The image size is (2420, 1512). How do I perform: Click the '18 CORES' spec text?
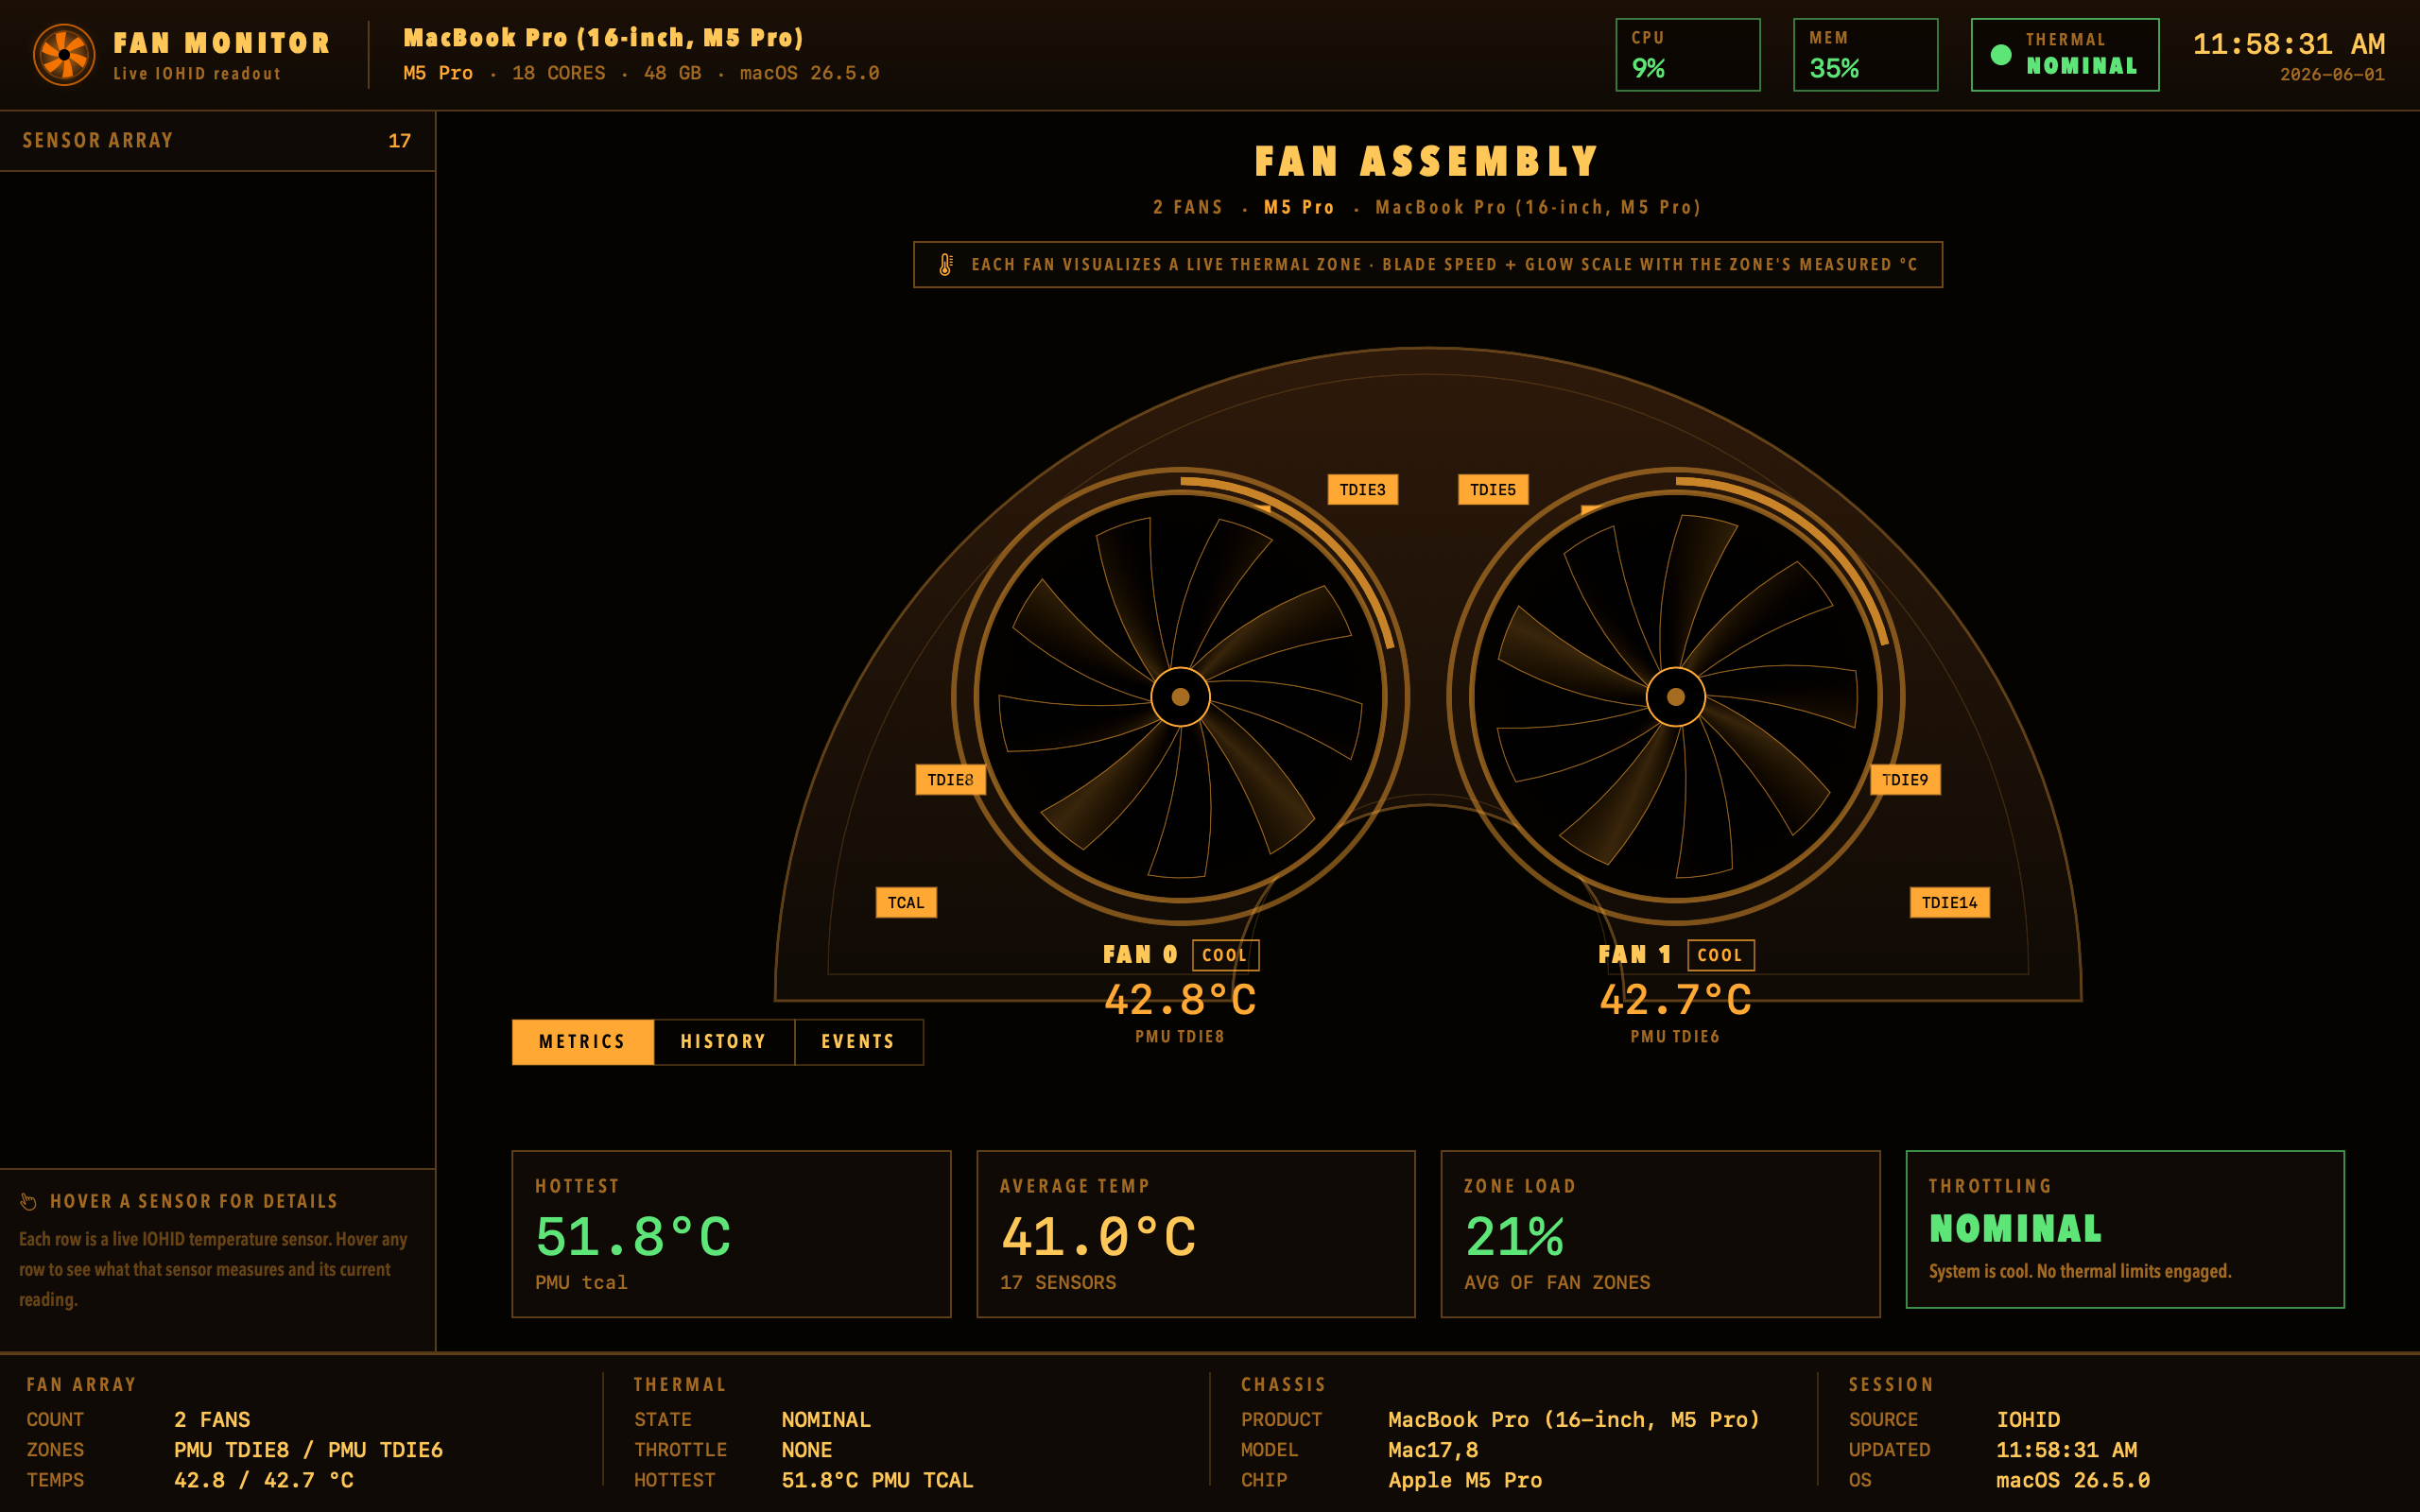[x=559, y=73]
